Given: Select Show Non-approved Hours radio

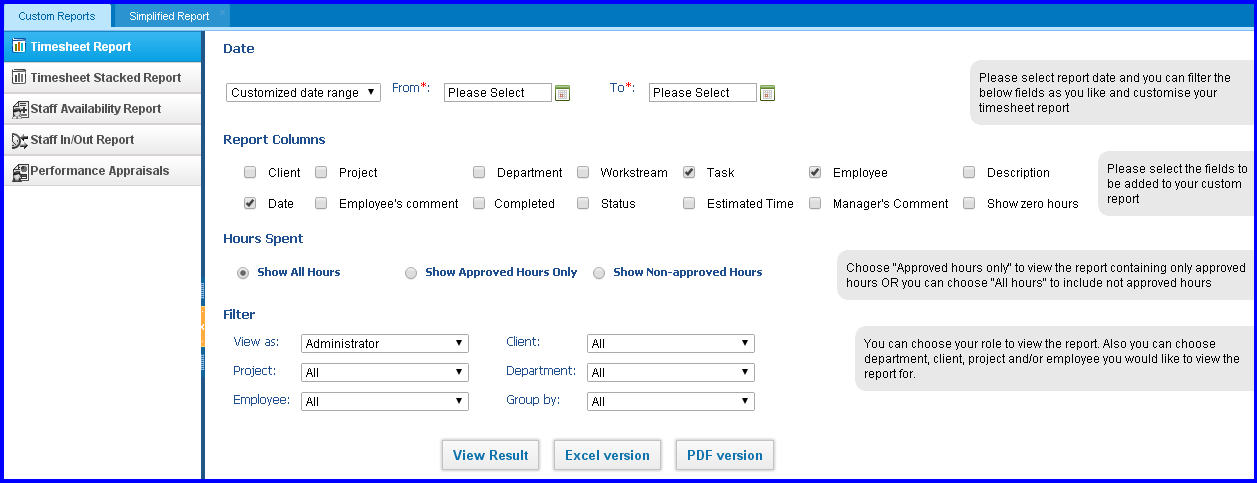Looking at the screenshot, I should click(599, 272).
